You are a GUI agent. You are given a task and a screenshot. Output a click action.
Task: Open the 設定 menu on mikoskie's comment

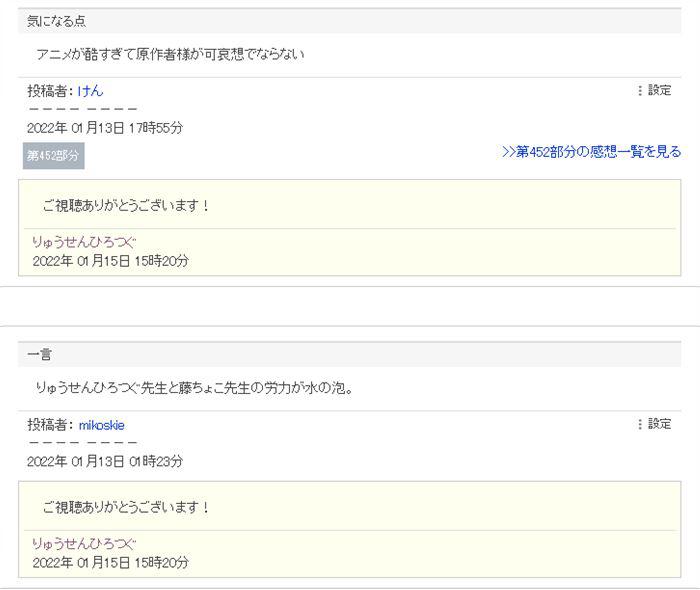click(654, 425)
